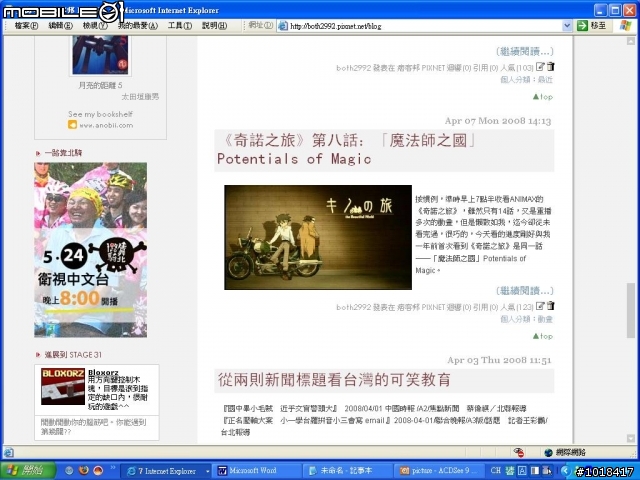
Task: Open the Windows 開始 Start button
Action: pos(28,471)
